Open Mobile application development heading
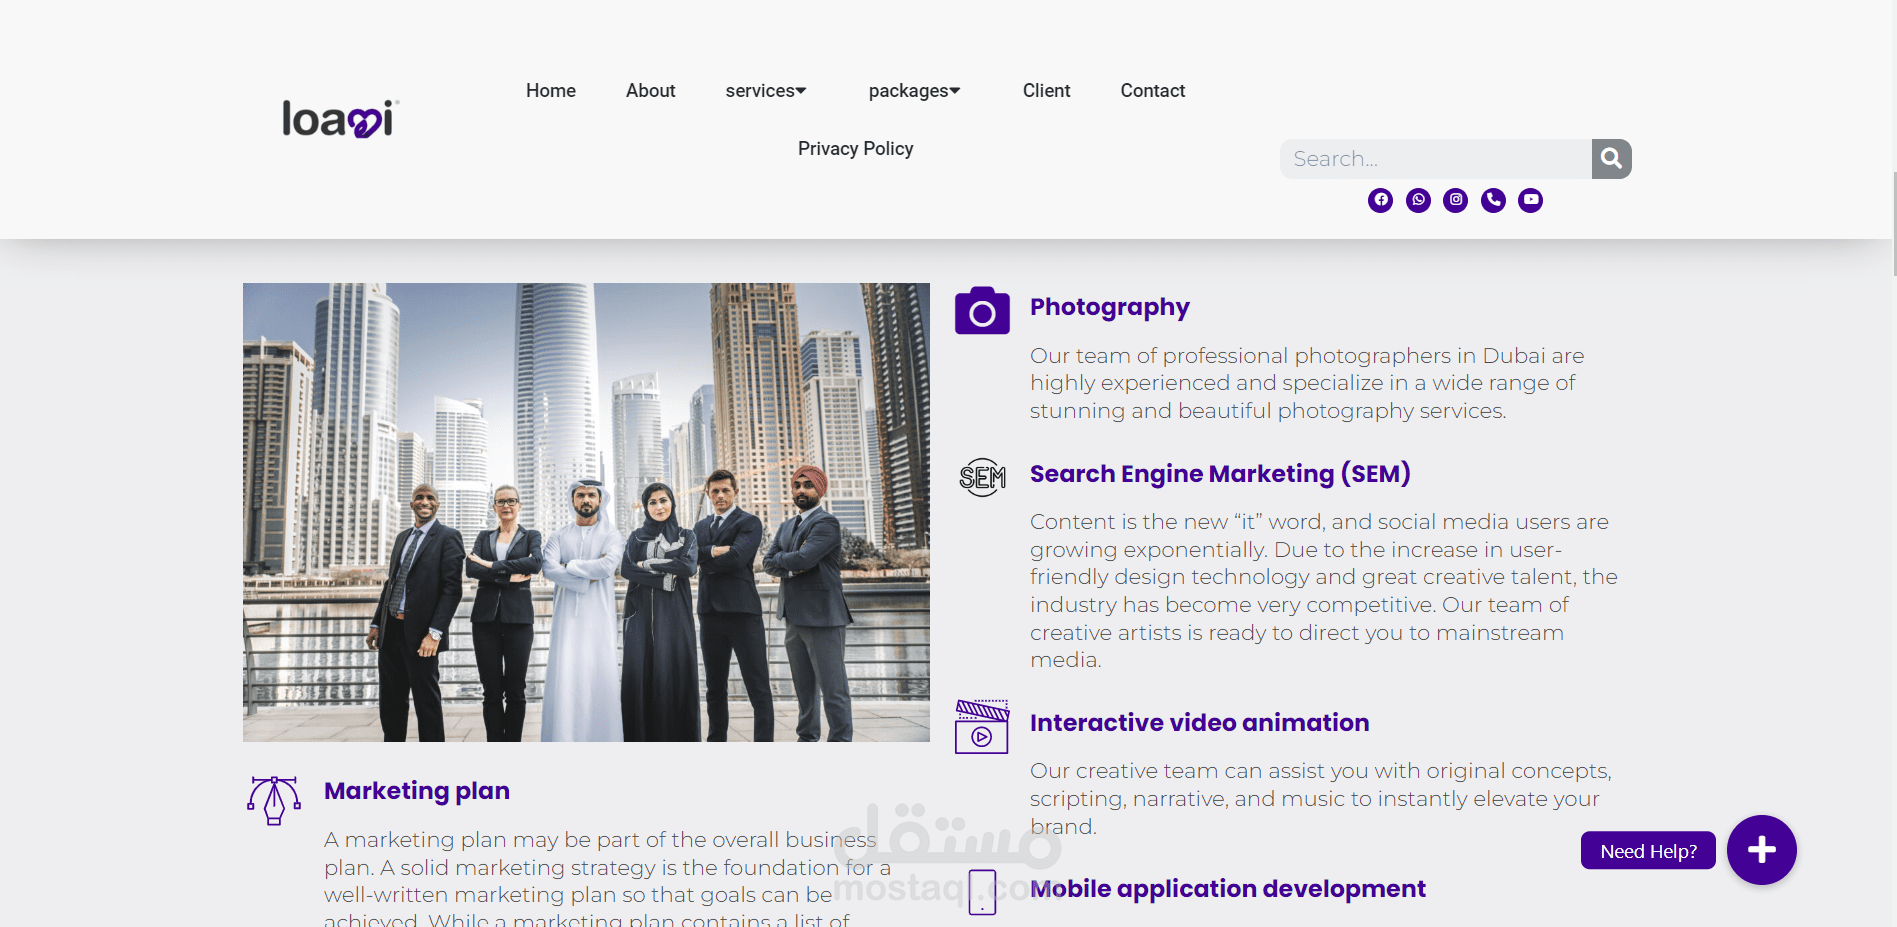This screenshot has width=1897, height=927. (1228, 889)
